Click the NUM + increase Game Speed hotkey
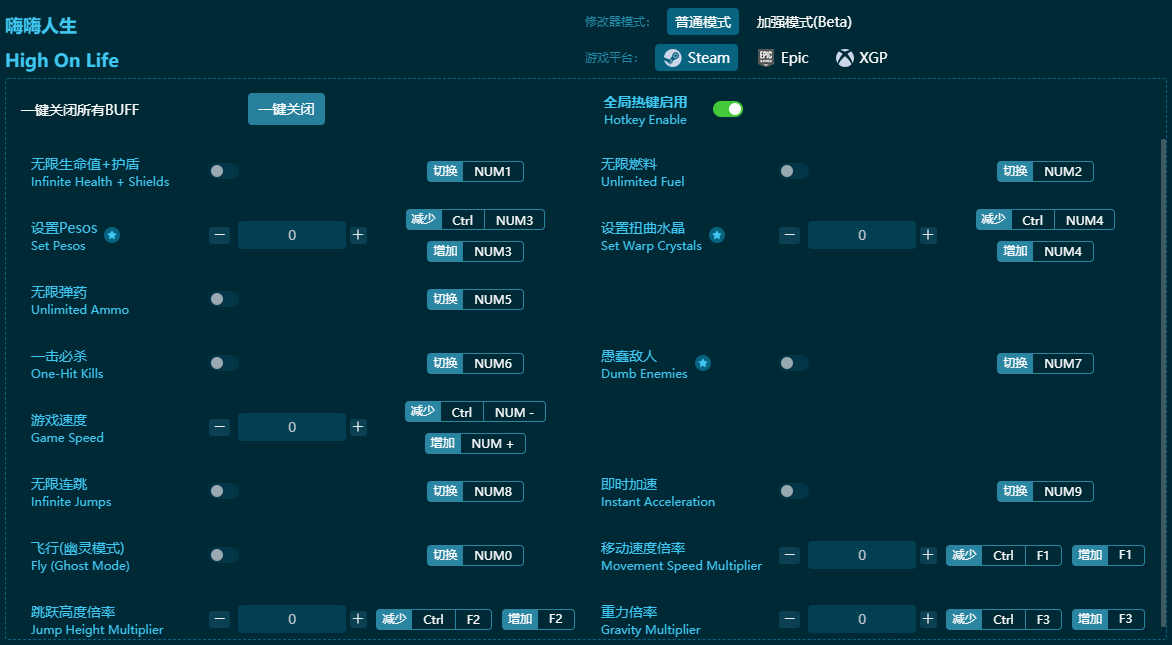 [x=475, y=444]
